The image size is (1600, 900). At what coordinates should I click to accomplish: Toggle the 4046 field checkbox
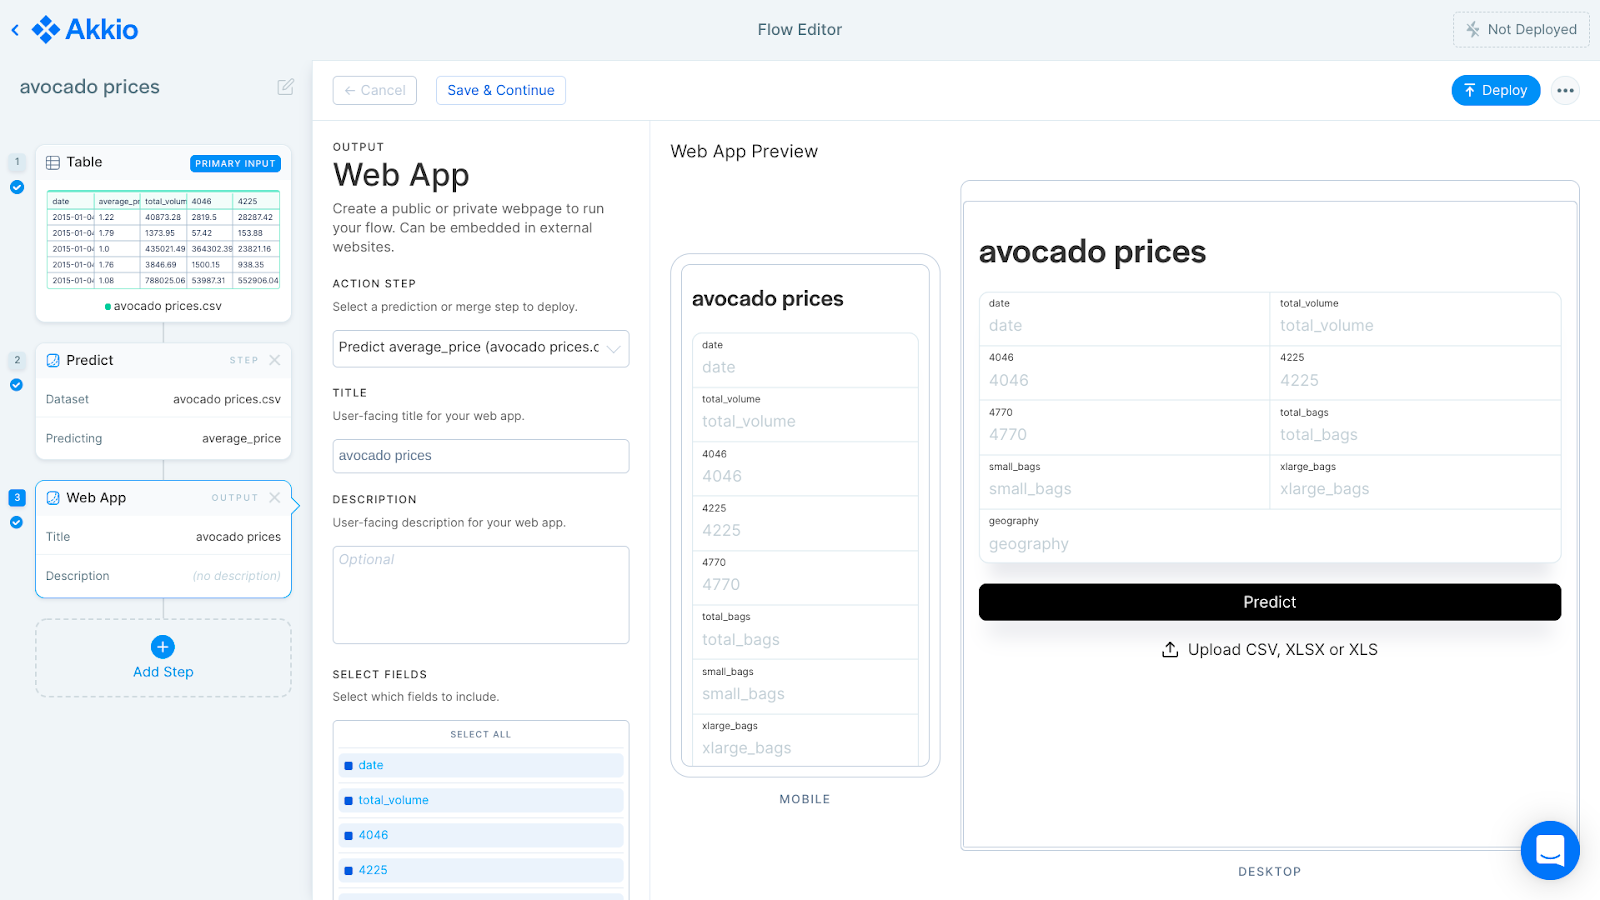point(348,835)
